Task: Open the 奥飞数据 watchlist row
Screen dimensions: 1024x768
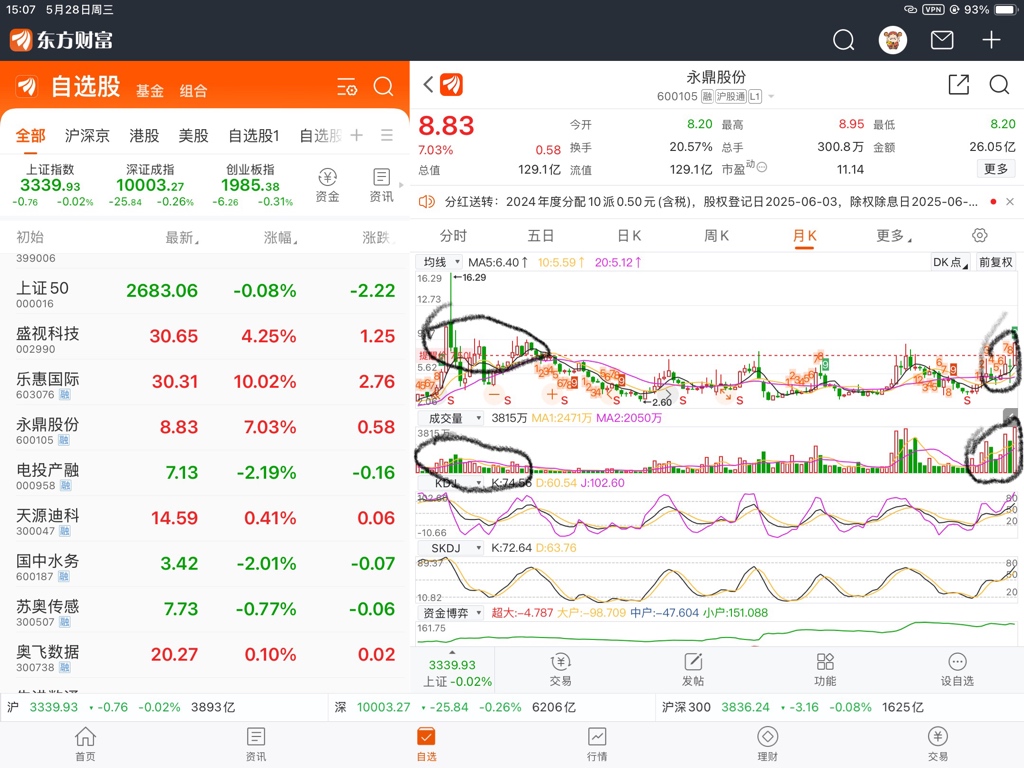Action: coord(204,655)
